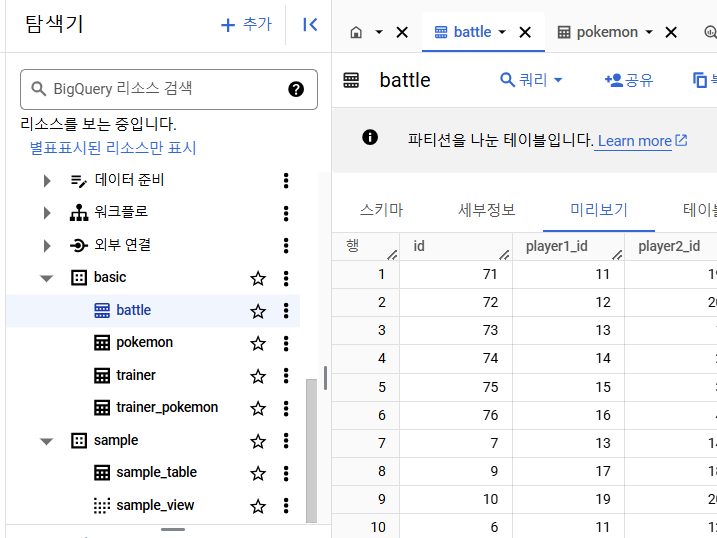Open the 쿼리 dropdown
Viewport: 717px width, 538px height.
[531, 80]
